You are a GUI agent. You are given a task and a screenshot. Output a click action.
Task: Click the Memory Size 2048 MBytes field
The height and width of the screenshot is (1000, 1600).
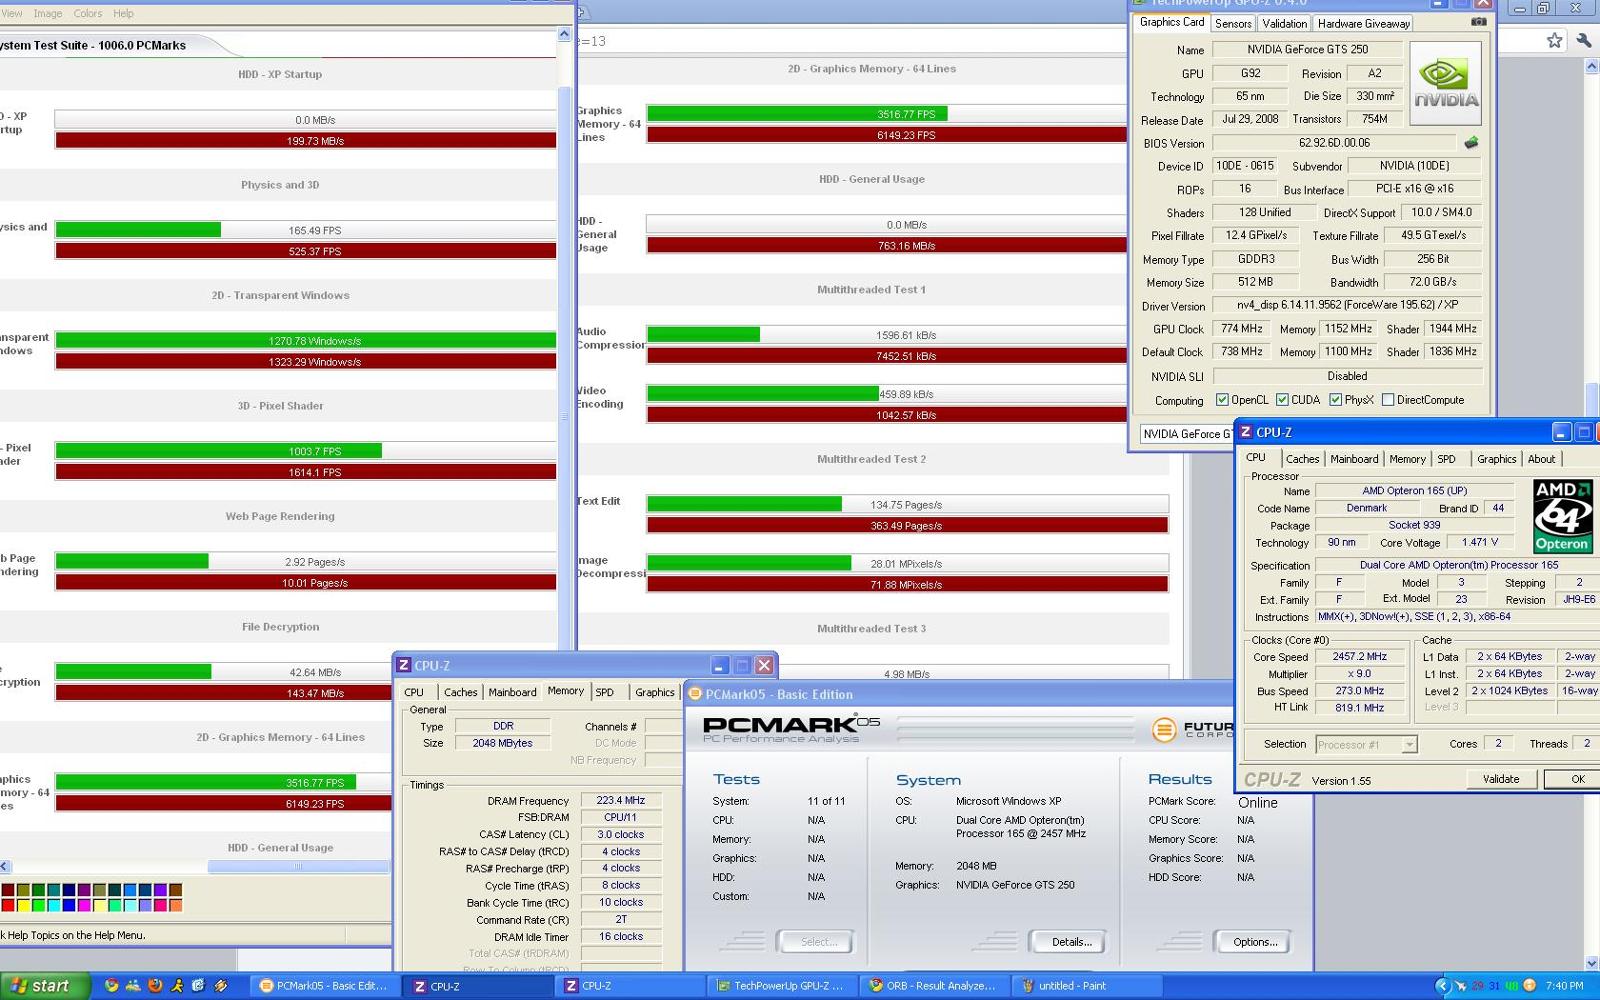click(503, 743)
